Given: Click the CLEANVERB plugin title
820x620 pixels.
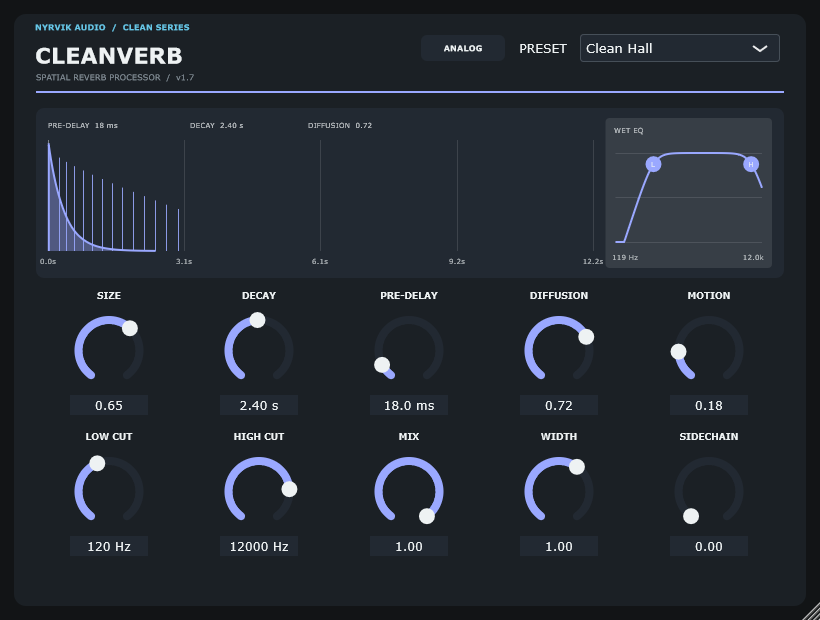Looking at the screenshot, I should coord(109,56).
